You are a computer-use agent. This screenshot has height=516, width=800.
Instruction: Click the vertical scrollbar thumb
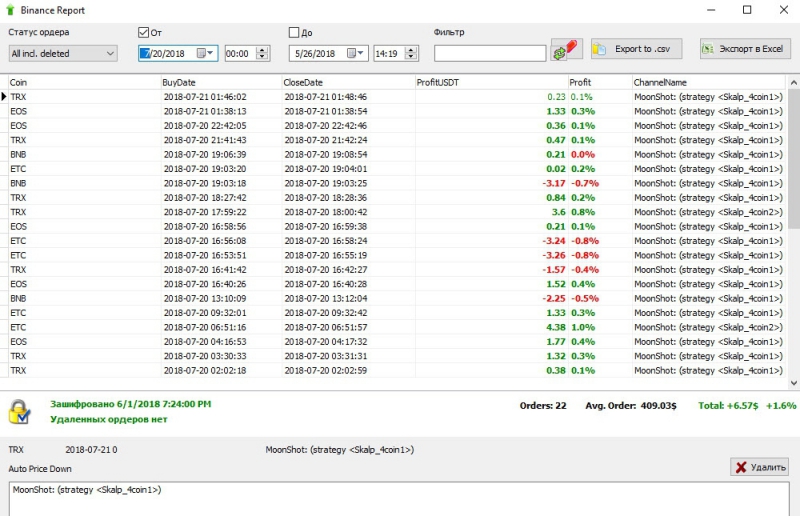point(793,159)
